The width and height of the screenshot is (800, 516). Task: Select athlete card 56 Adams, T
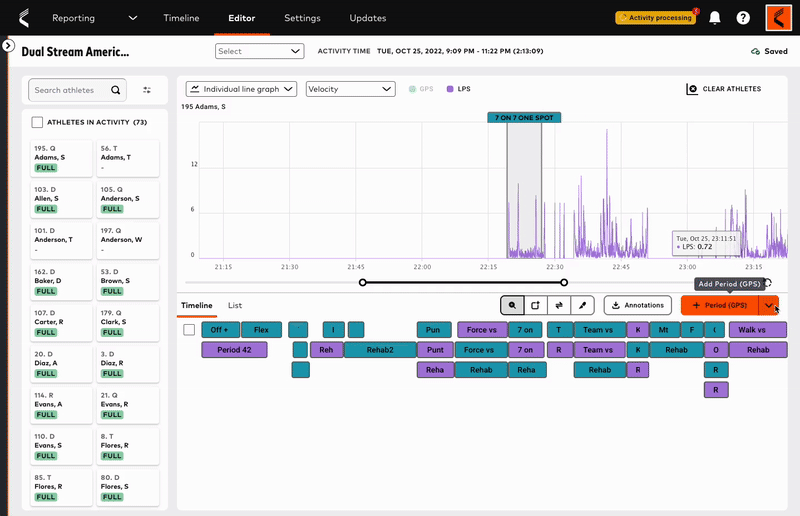click(x=128, y=159)
